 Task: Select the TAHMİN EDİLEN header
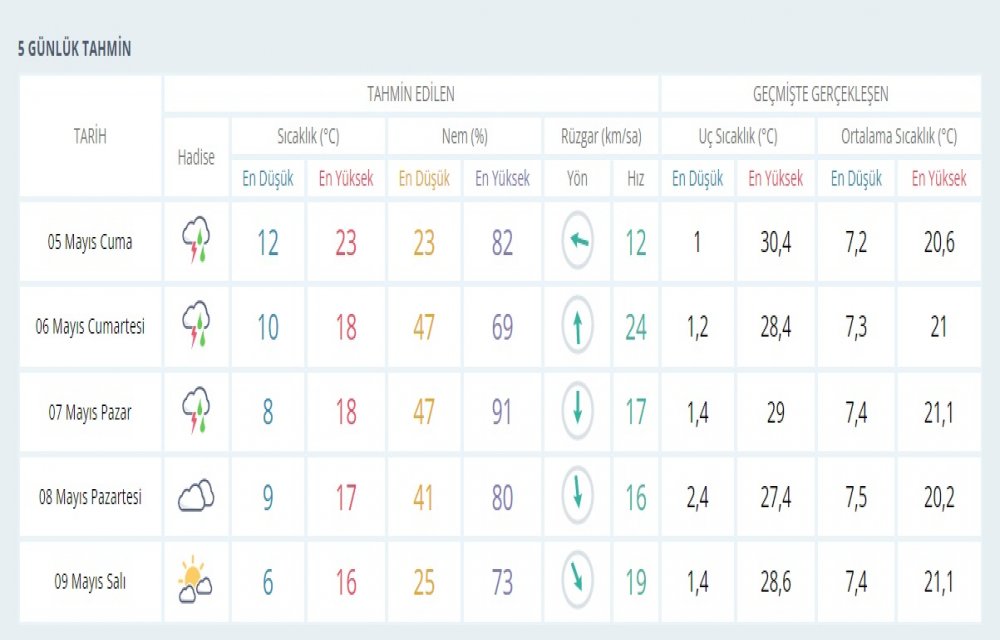click(x=410, y=95)
